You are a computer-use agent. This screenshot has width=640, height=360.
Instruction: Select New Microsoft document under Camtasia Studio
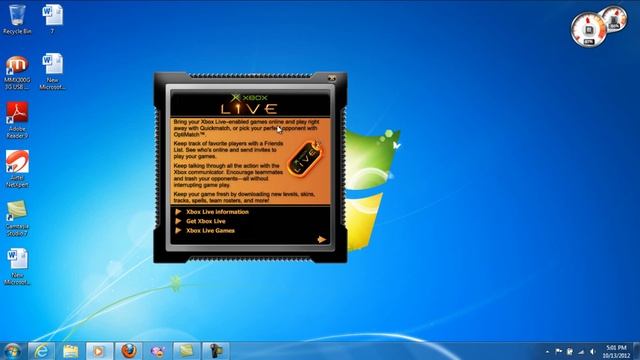point(17,267)
